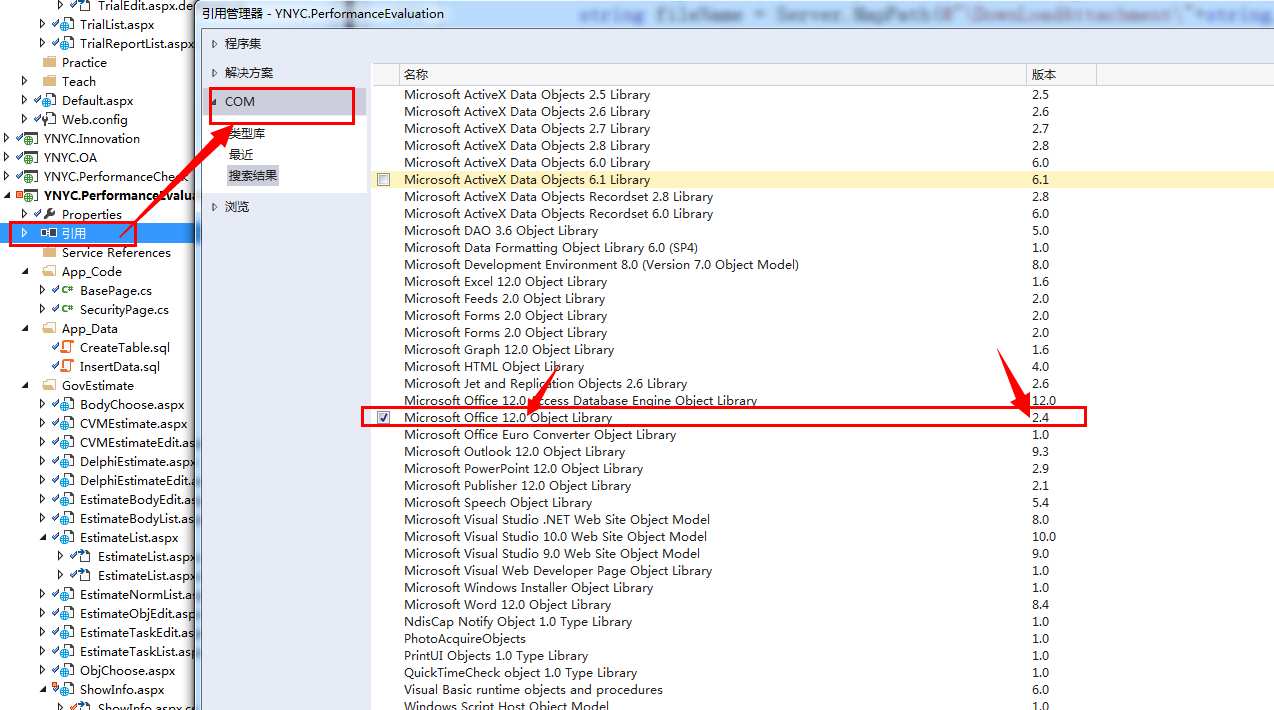
Task: Select Microsoft ActiveX Data Objects 2.5 Library row
Action: pyautogui.click(x=822, y=95)
